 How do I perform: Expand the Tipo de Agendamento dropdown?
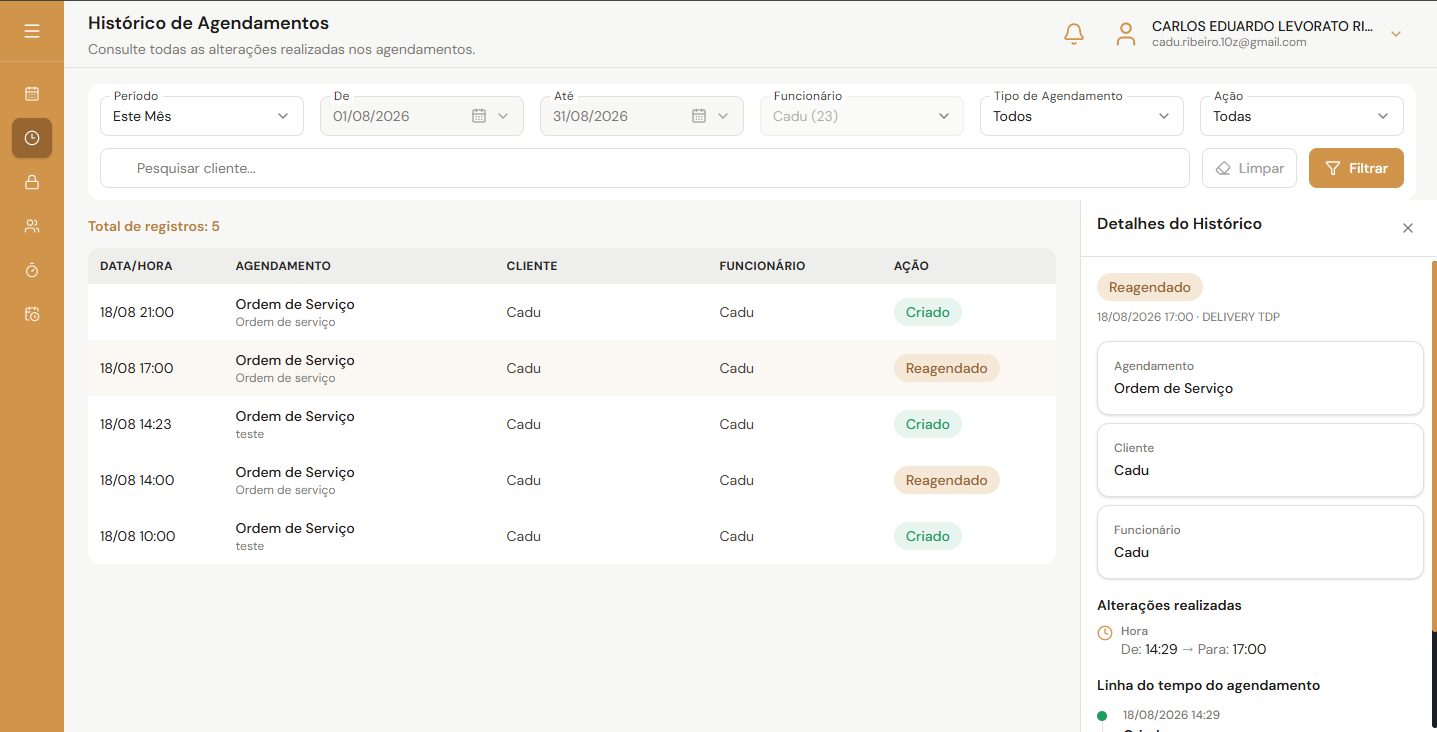tap(1082, 116)
